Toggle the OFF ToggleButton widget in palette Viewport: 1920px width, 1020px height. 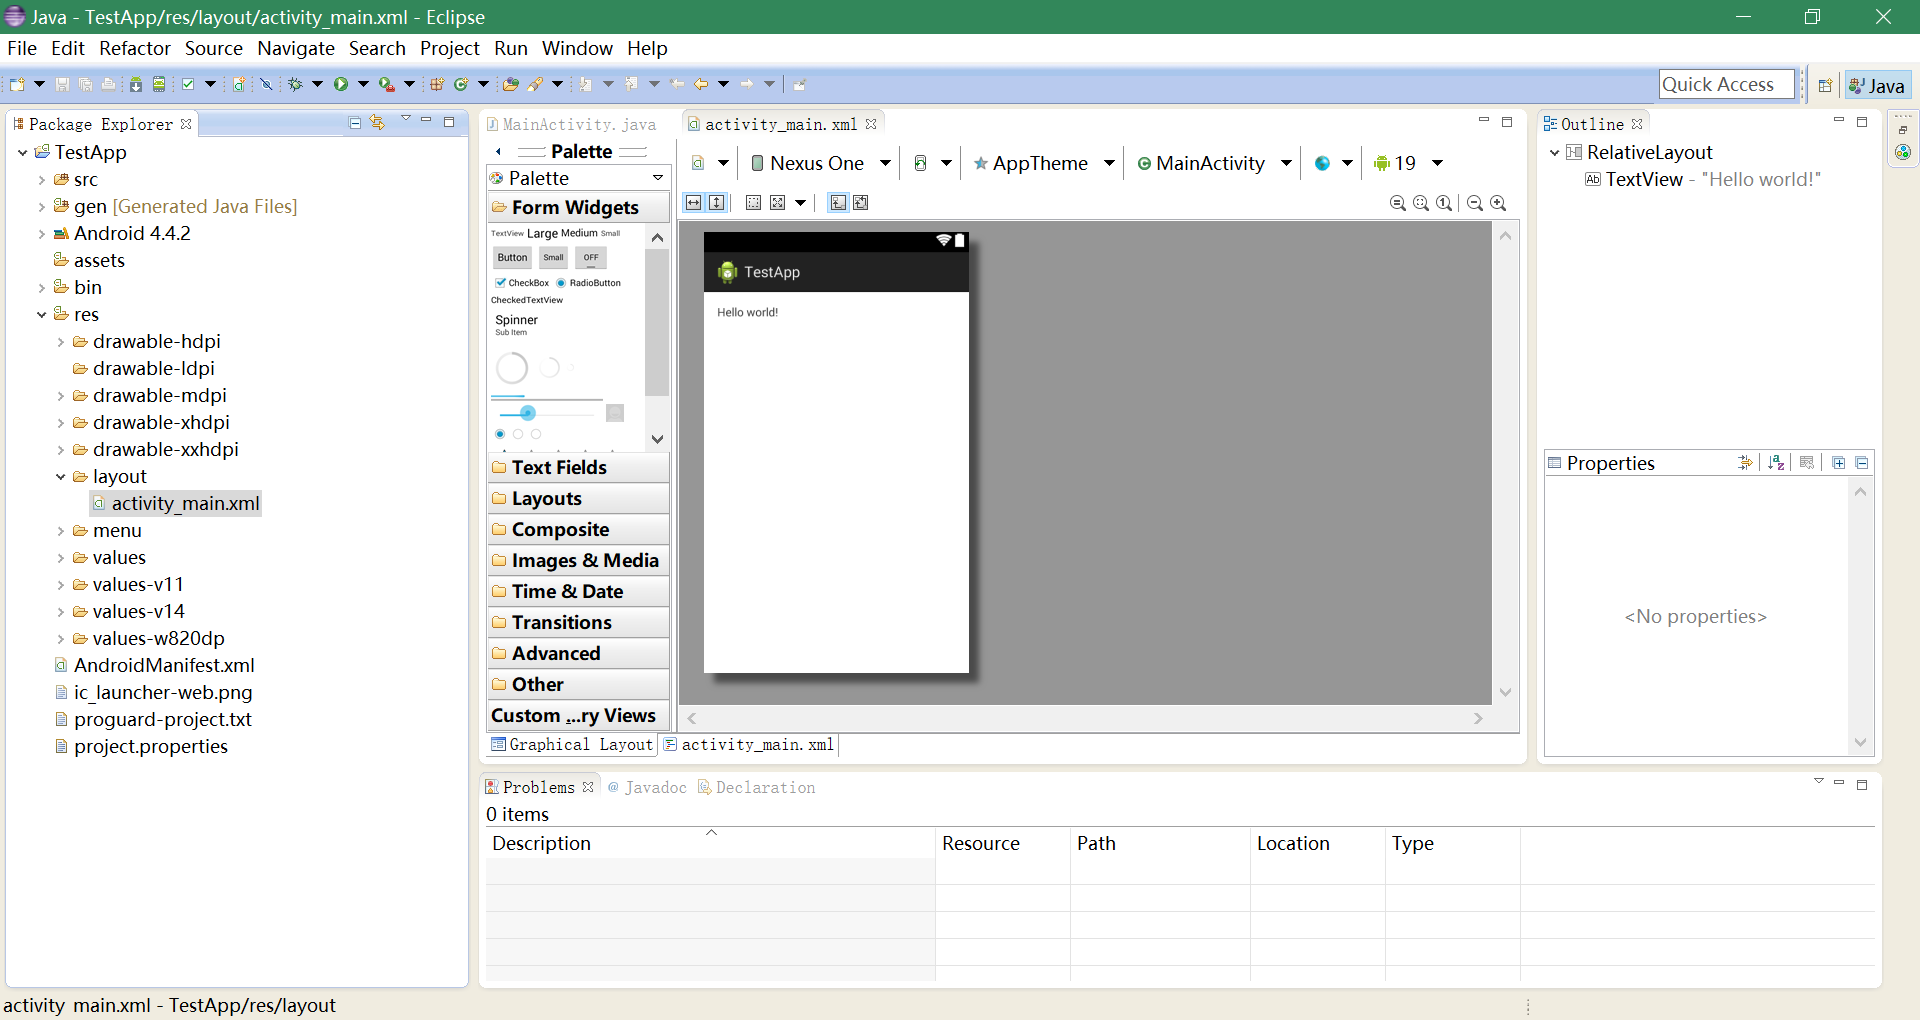[591, 258]
